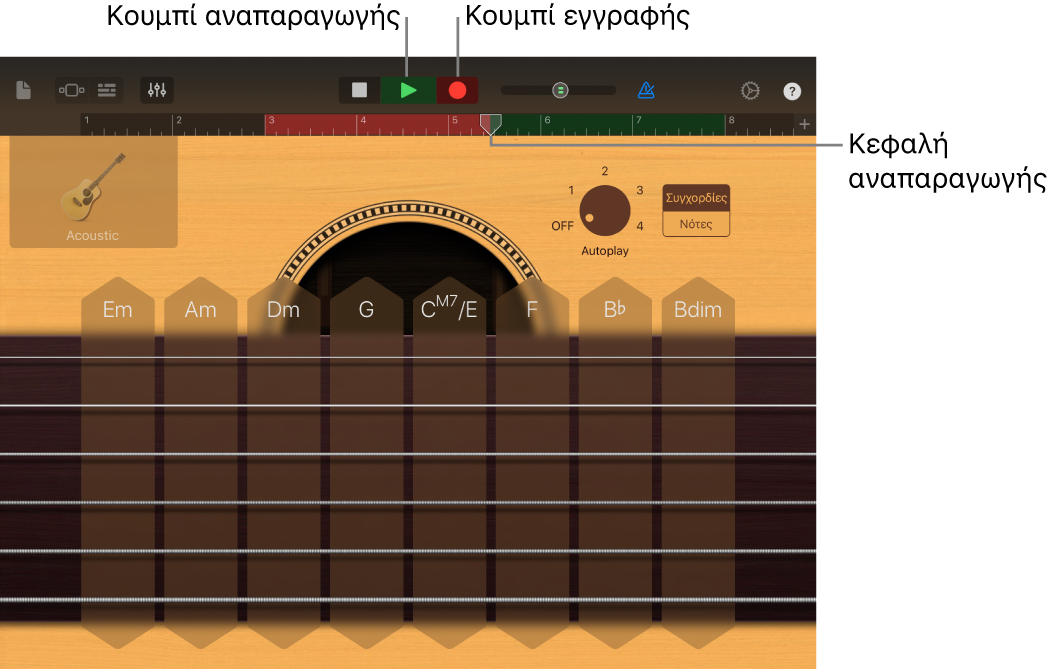Open the track controls mixer

click(157, 90)
